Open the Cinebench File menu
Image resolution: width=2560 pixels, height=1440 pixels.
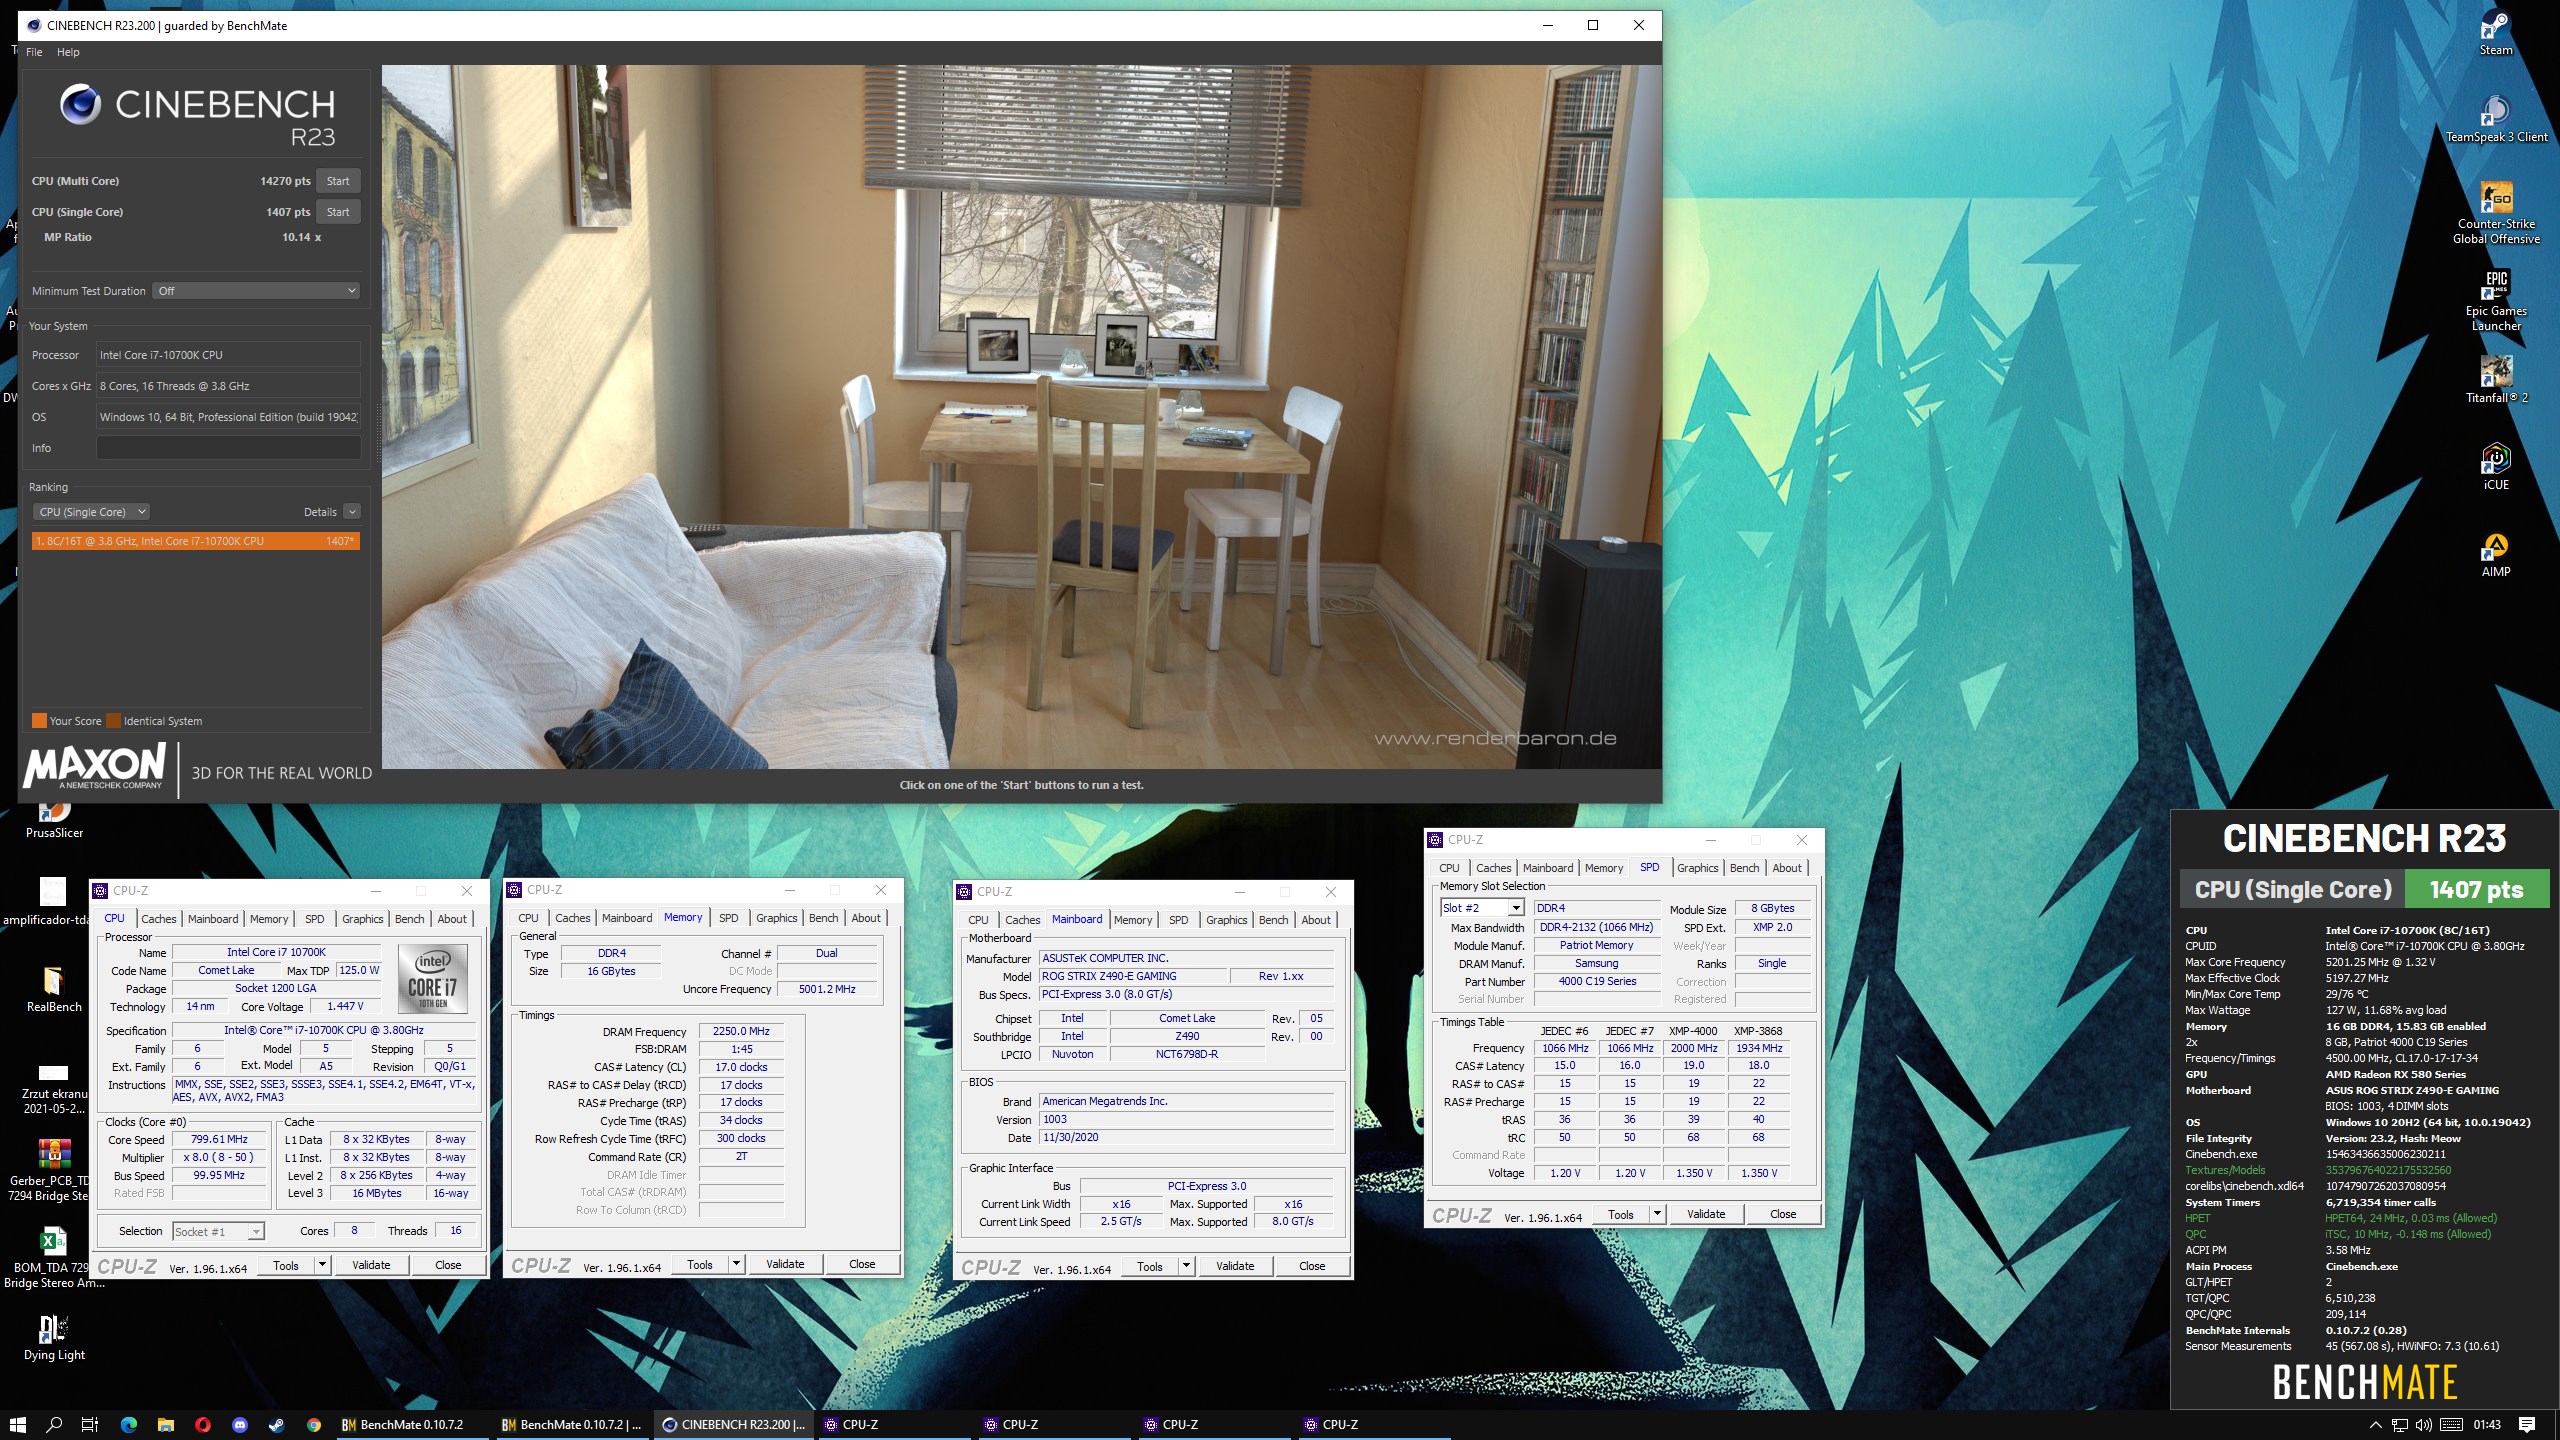[34, 52]
